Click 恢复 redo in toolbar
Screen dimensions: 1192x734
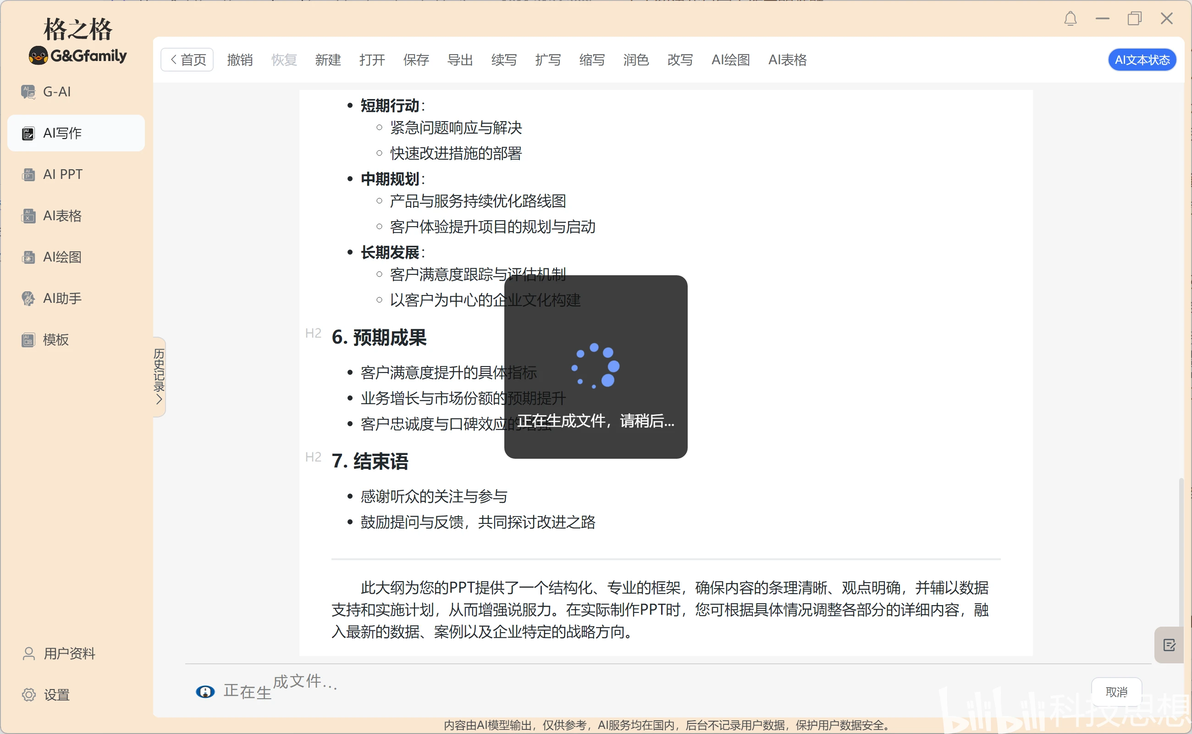(284, 60)
